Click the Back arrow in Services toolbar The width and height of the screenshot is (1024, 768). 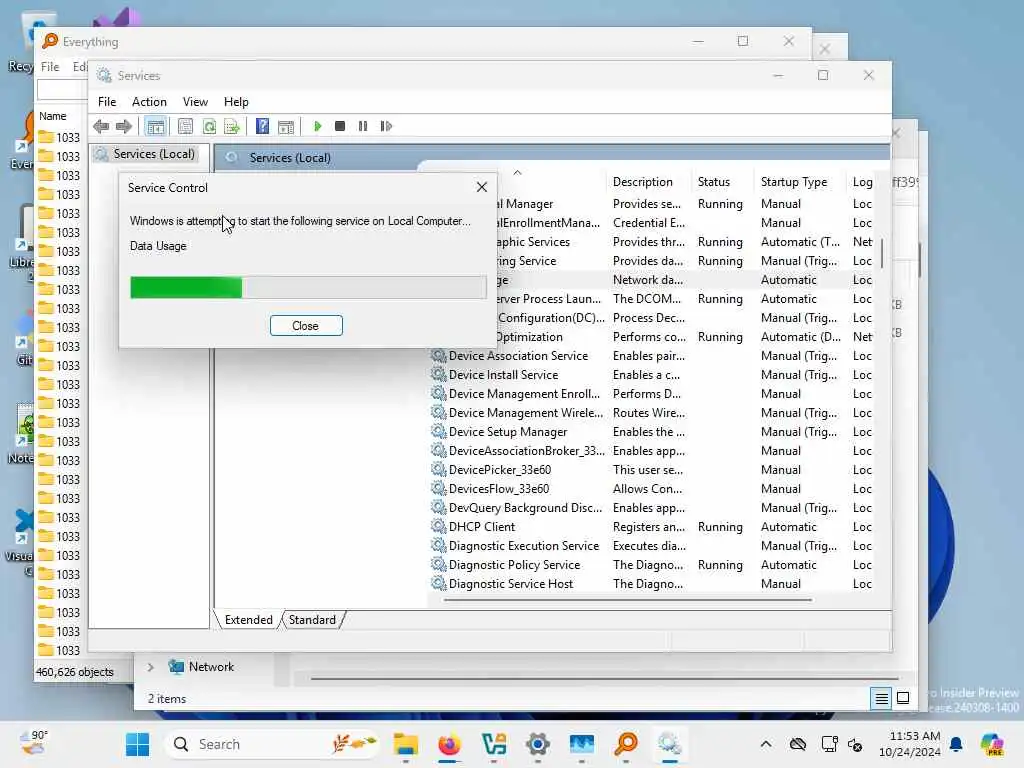tap(101, 126)
